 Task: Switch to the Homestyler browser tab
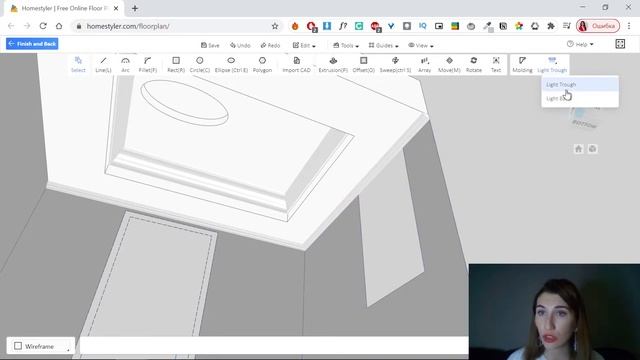pyautogui.click(x=64, y=8)
